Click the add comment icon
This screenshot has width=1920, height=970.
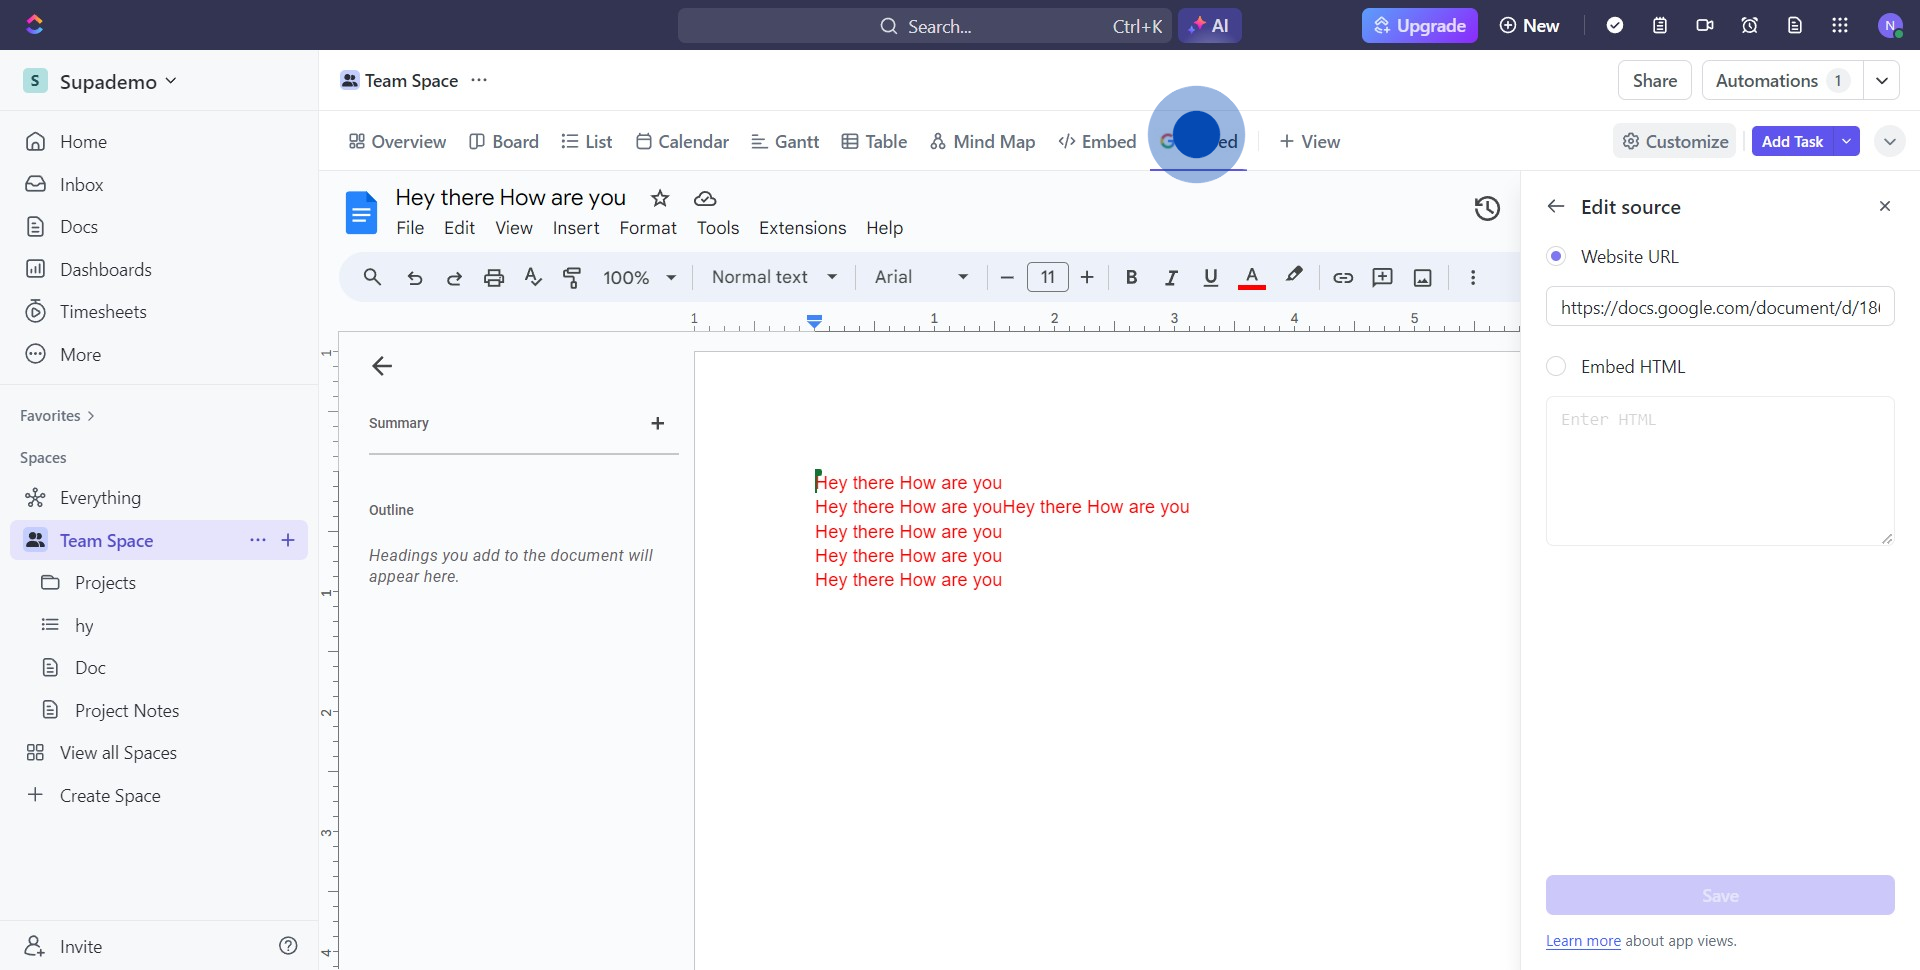pos(1382,278)
